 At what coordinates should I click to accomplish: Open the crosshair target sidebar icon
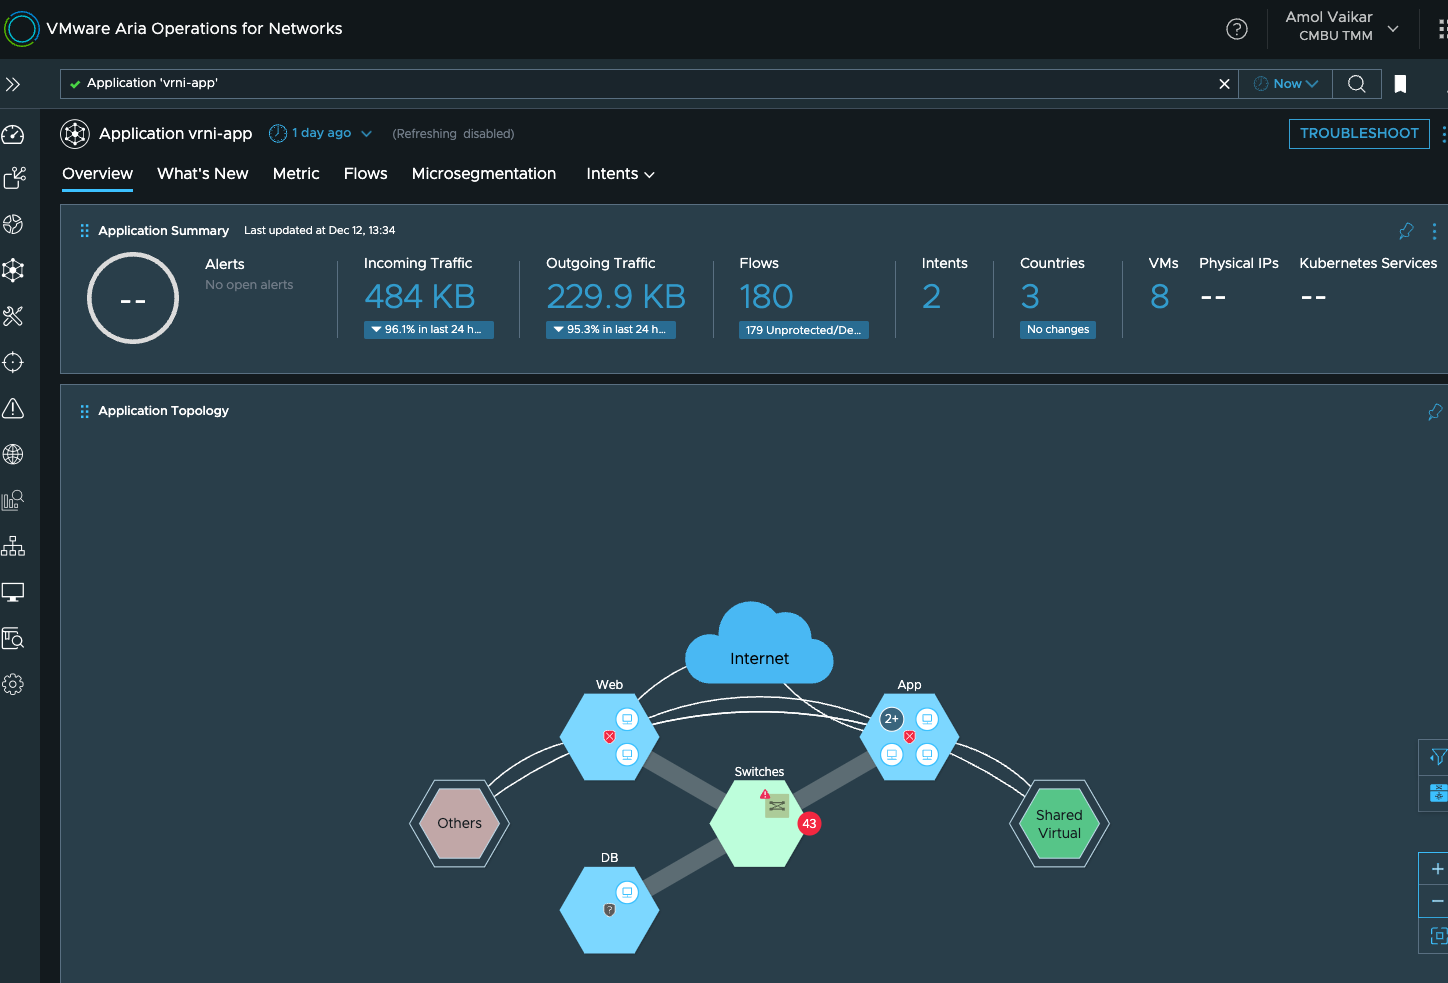(13, 362)
